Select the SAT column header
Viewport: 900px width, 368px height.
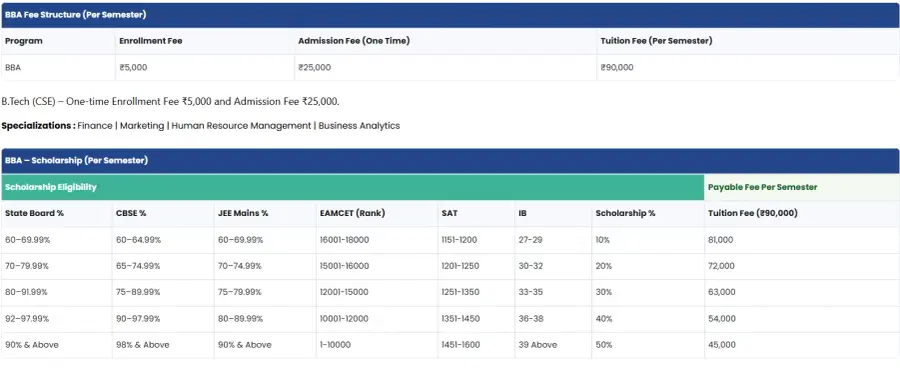[476, 213]
